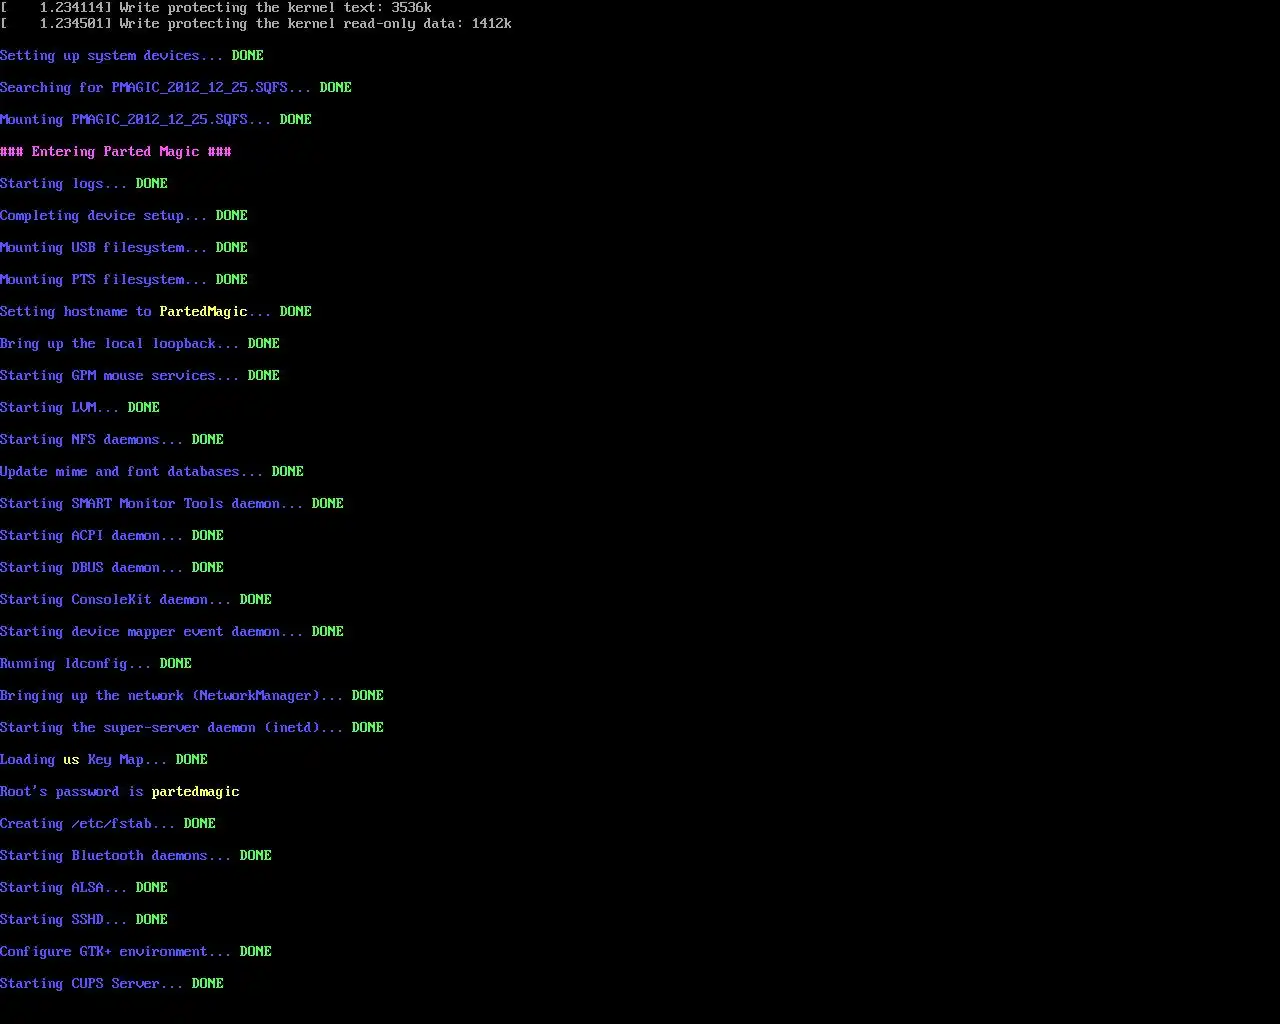The height and width of the screenshot is (1024, 1280).
Task: Click the yellow 'partedmagic' root password text
Action: 196,791
